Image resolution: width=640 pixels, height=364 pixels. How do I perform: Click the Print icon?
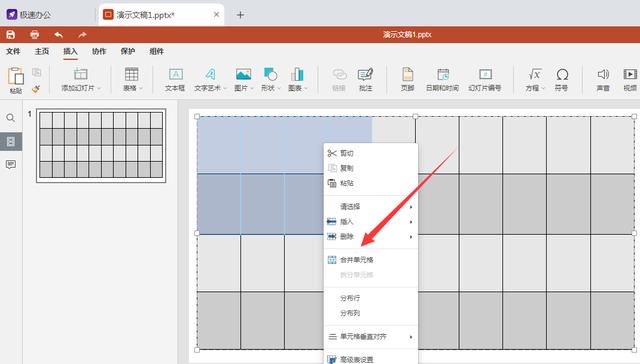[35, 35]
